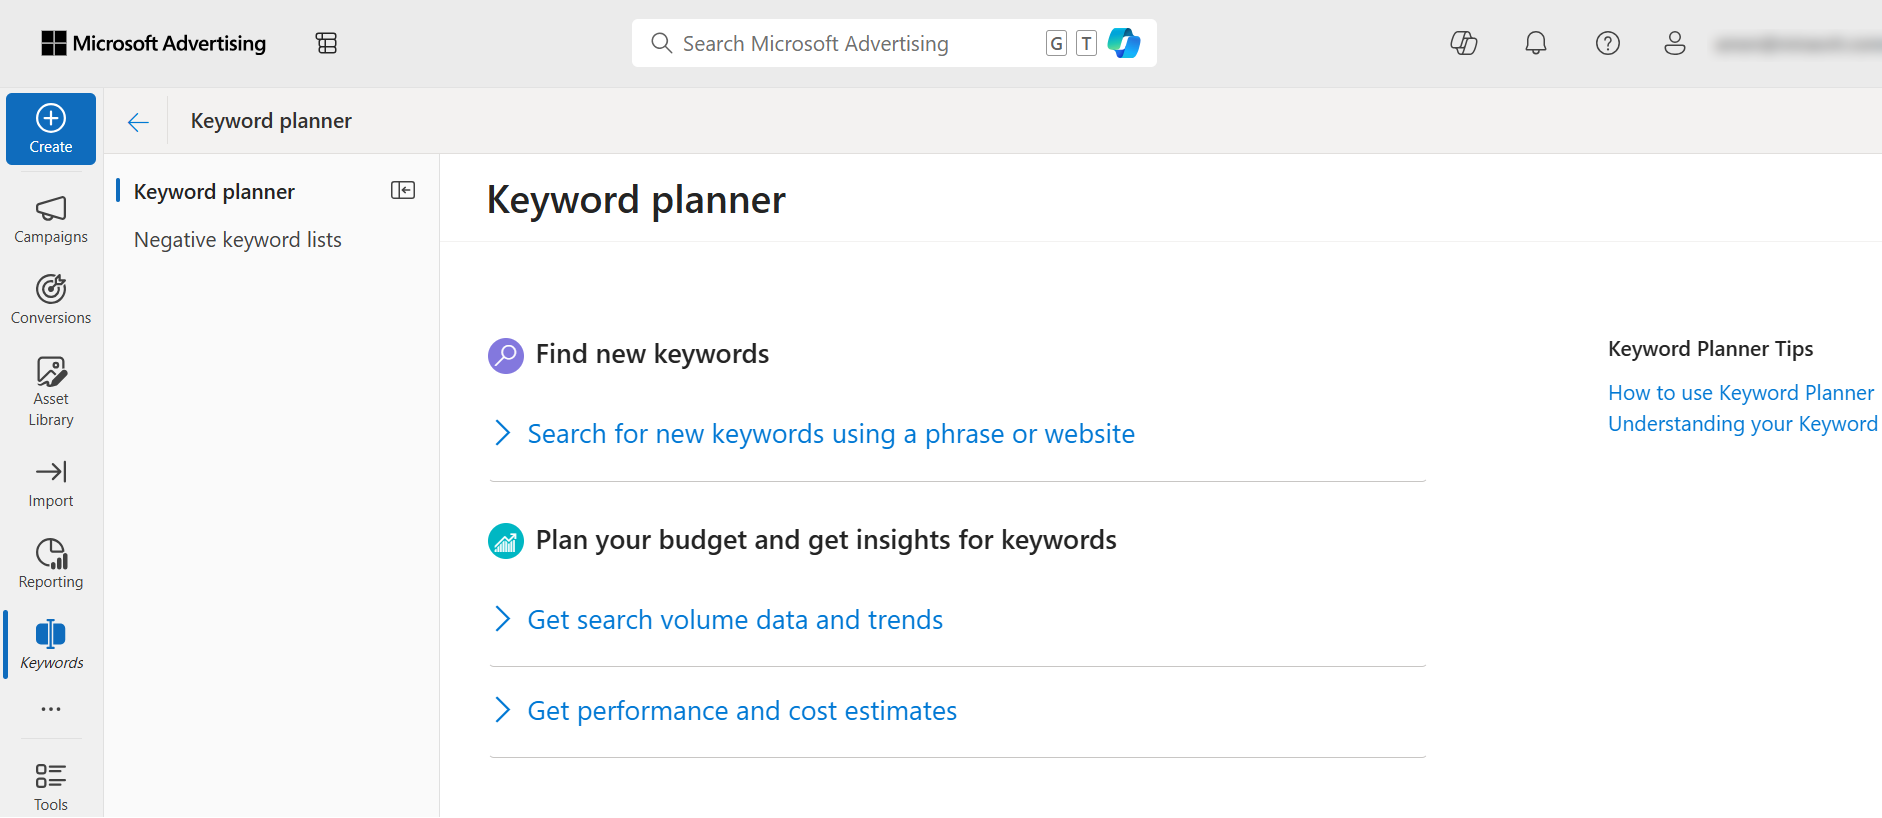Collapse the secondary navigation panel
Image resolution: width=1882 pixels, height=818 pixels.
403,190
